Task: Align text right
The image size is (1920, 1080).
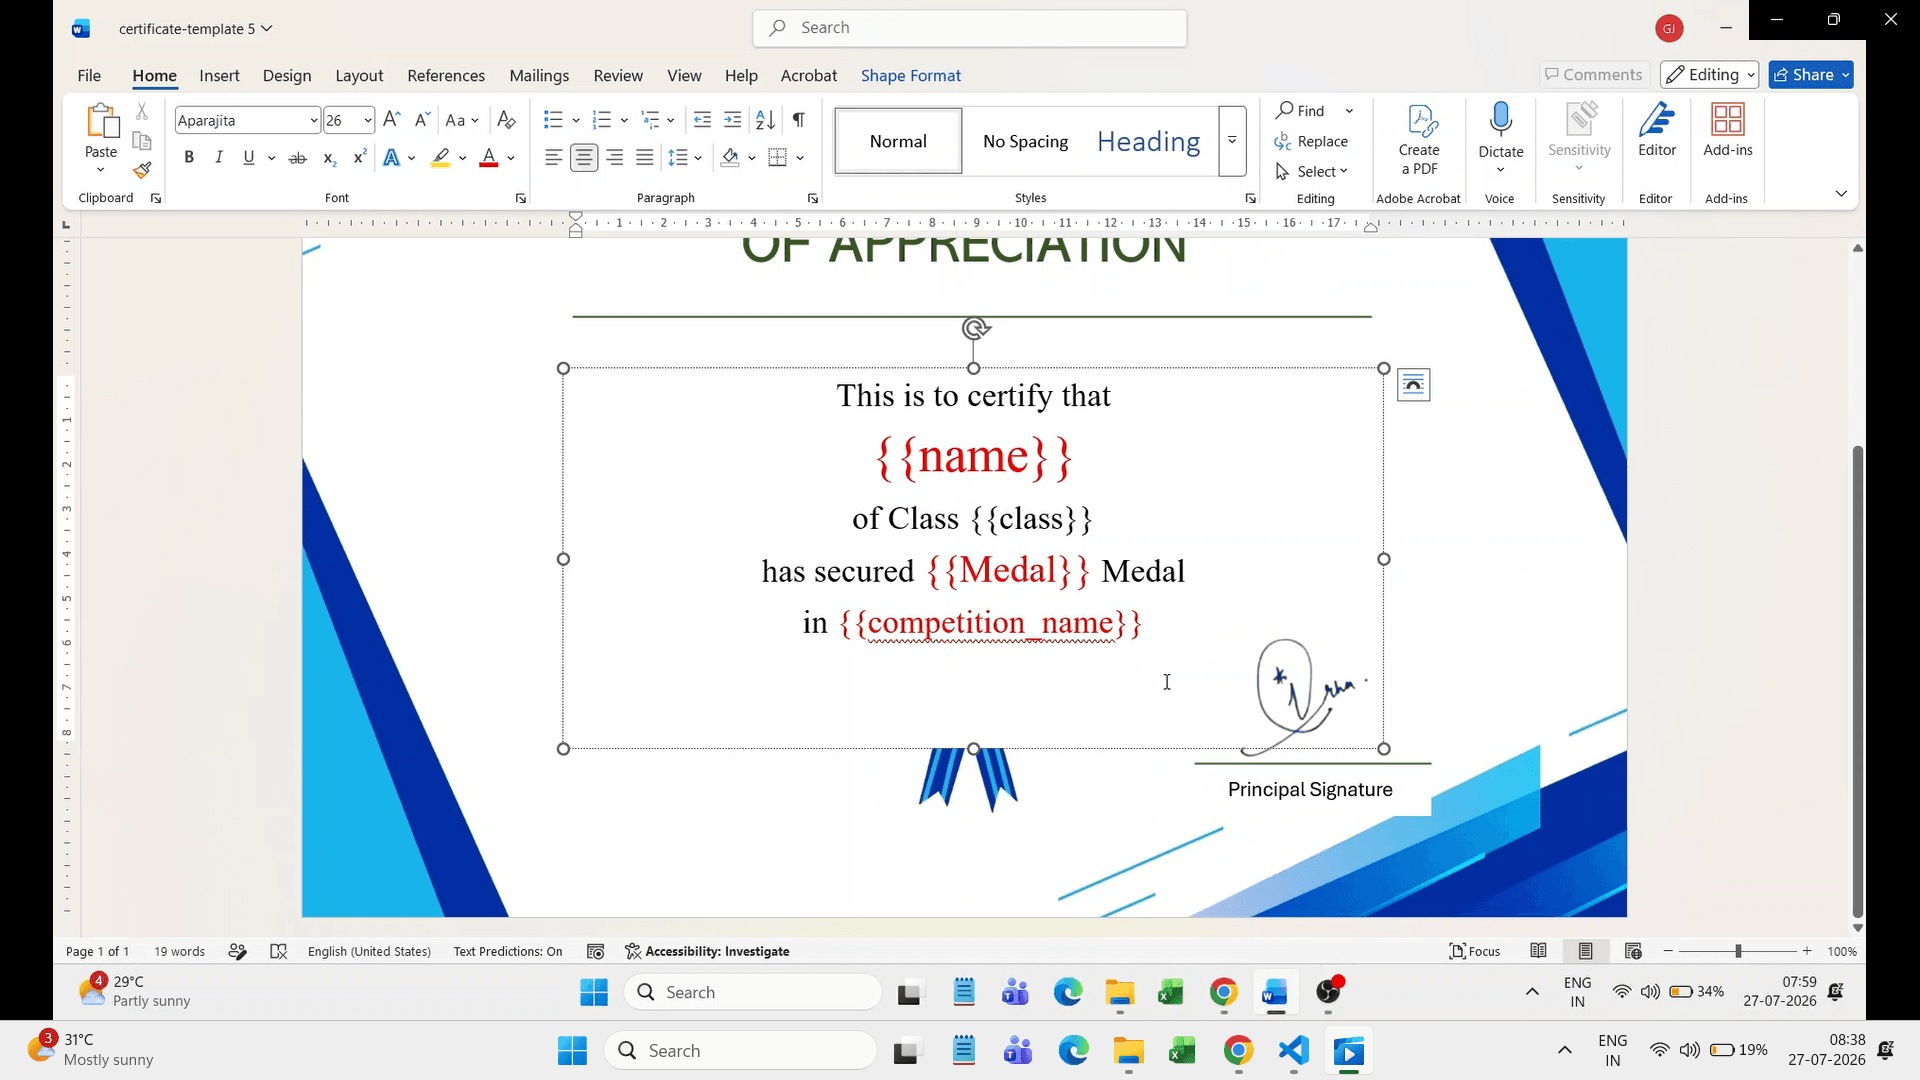Action: pos(615,158)
